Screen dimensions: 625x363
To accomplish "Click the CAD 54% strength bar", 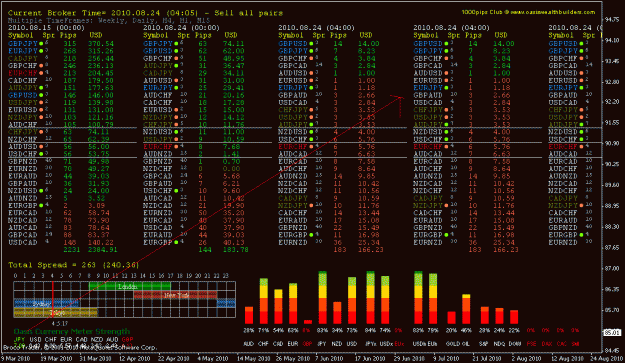I will click(278, 306).
